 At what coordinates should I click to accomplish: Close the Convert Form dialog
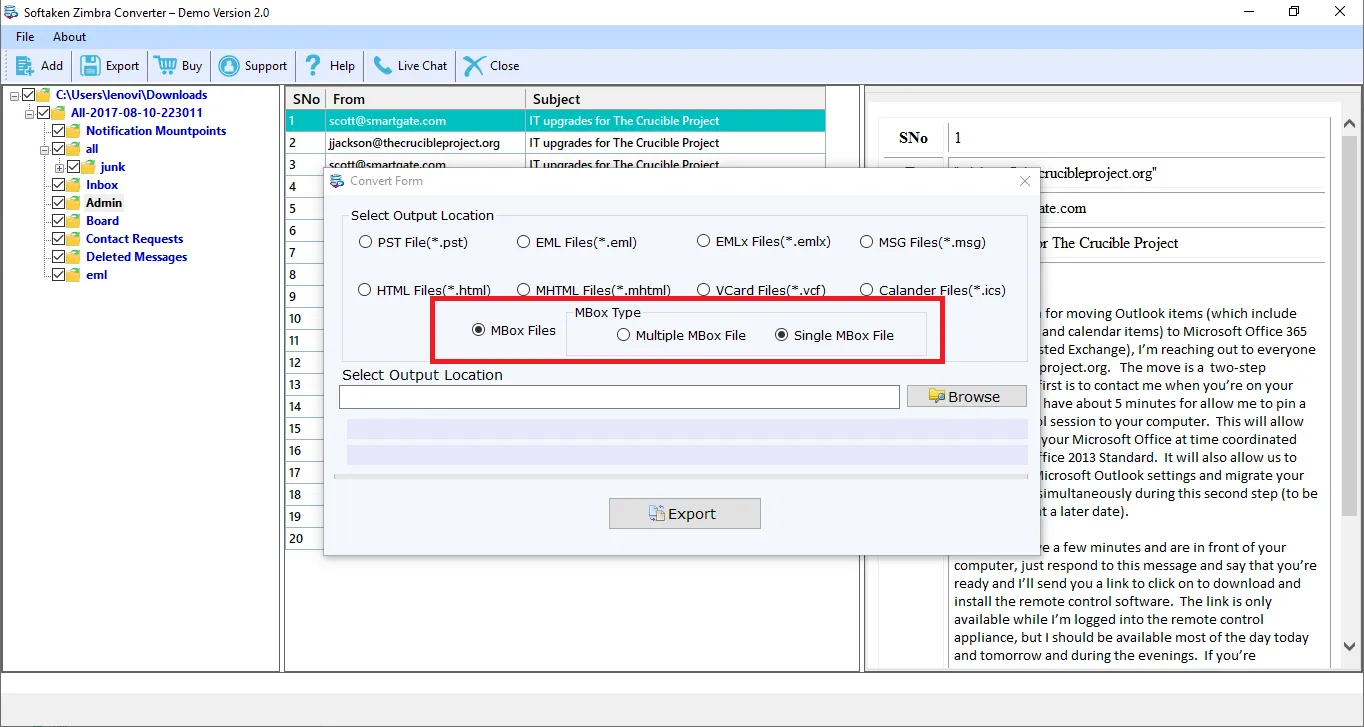point(1024,181)
